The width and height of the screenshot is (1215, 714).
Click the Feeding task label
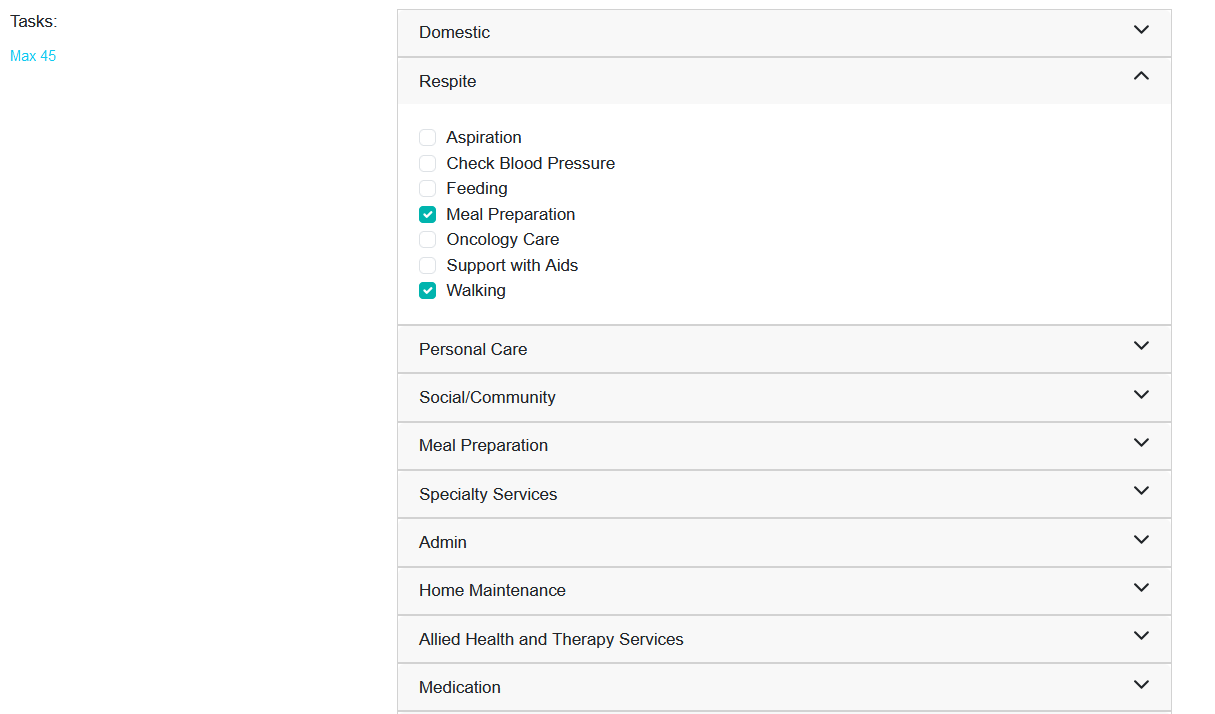[477, 189]
